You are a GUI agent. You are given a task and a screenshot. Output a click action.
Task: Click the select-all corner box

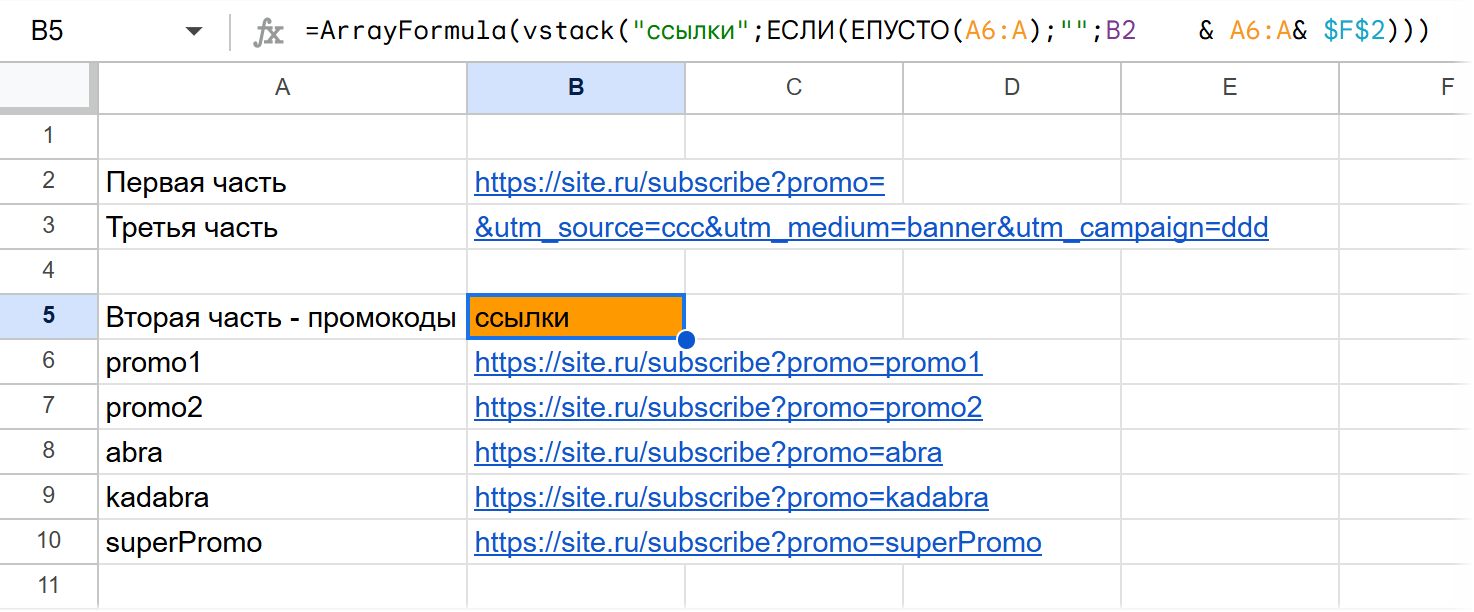(x=48, y=88)
